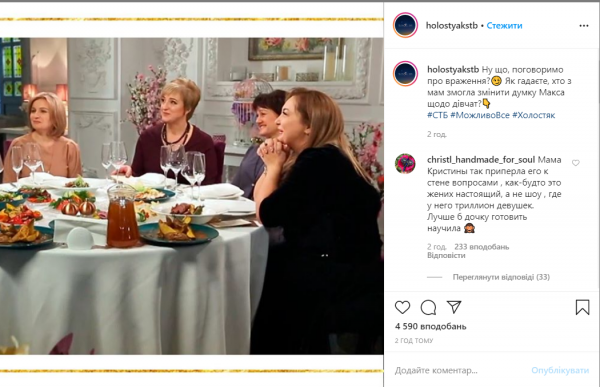This screenshot has height=387, width=600.
Task: Open comment bubble icon under post
Action: click(x=428, y=307)
